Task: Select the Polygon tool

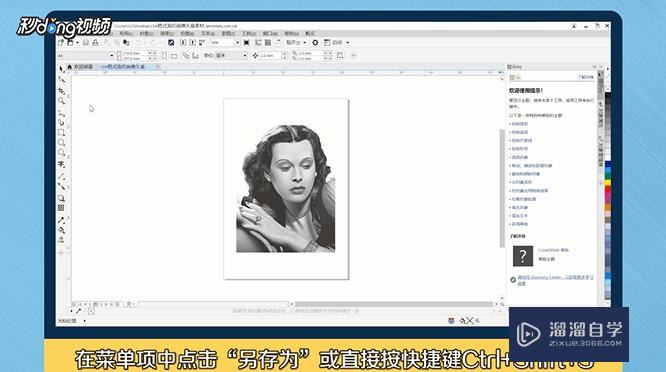Action: [x=61, y=152]
